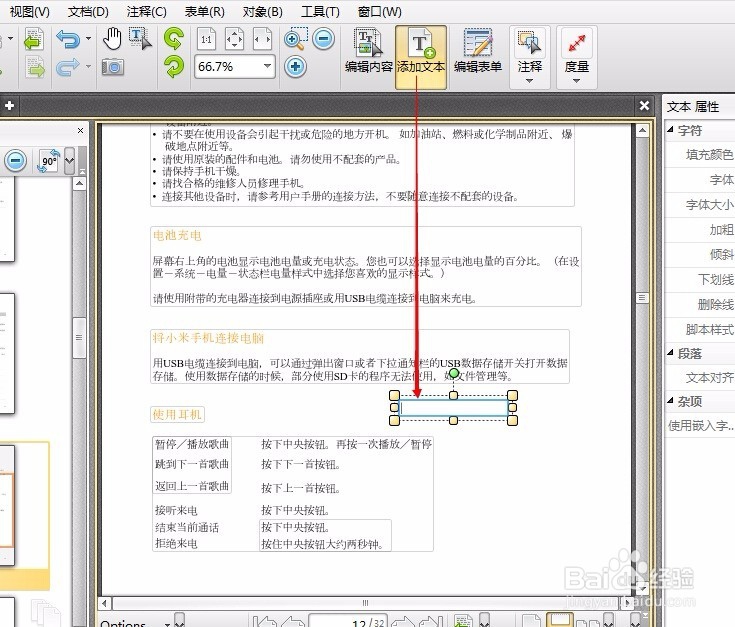Open the 窗口(W) menu
The width and height of the screenshot is (735, 627).
(x=379, y=12)
